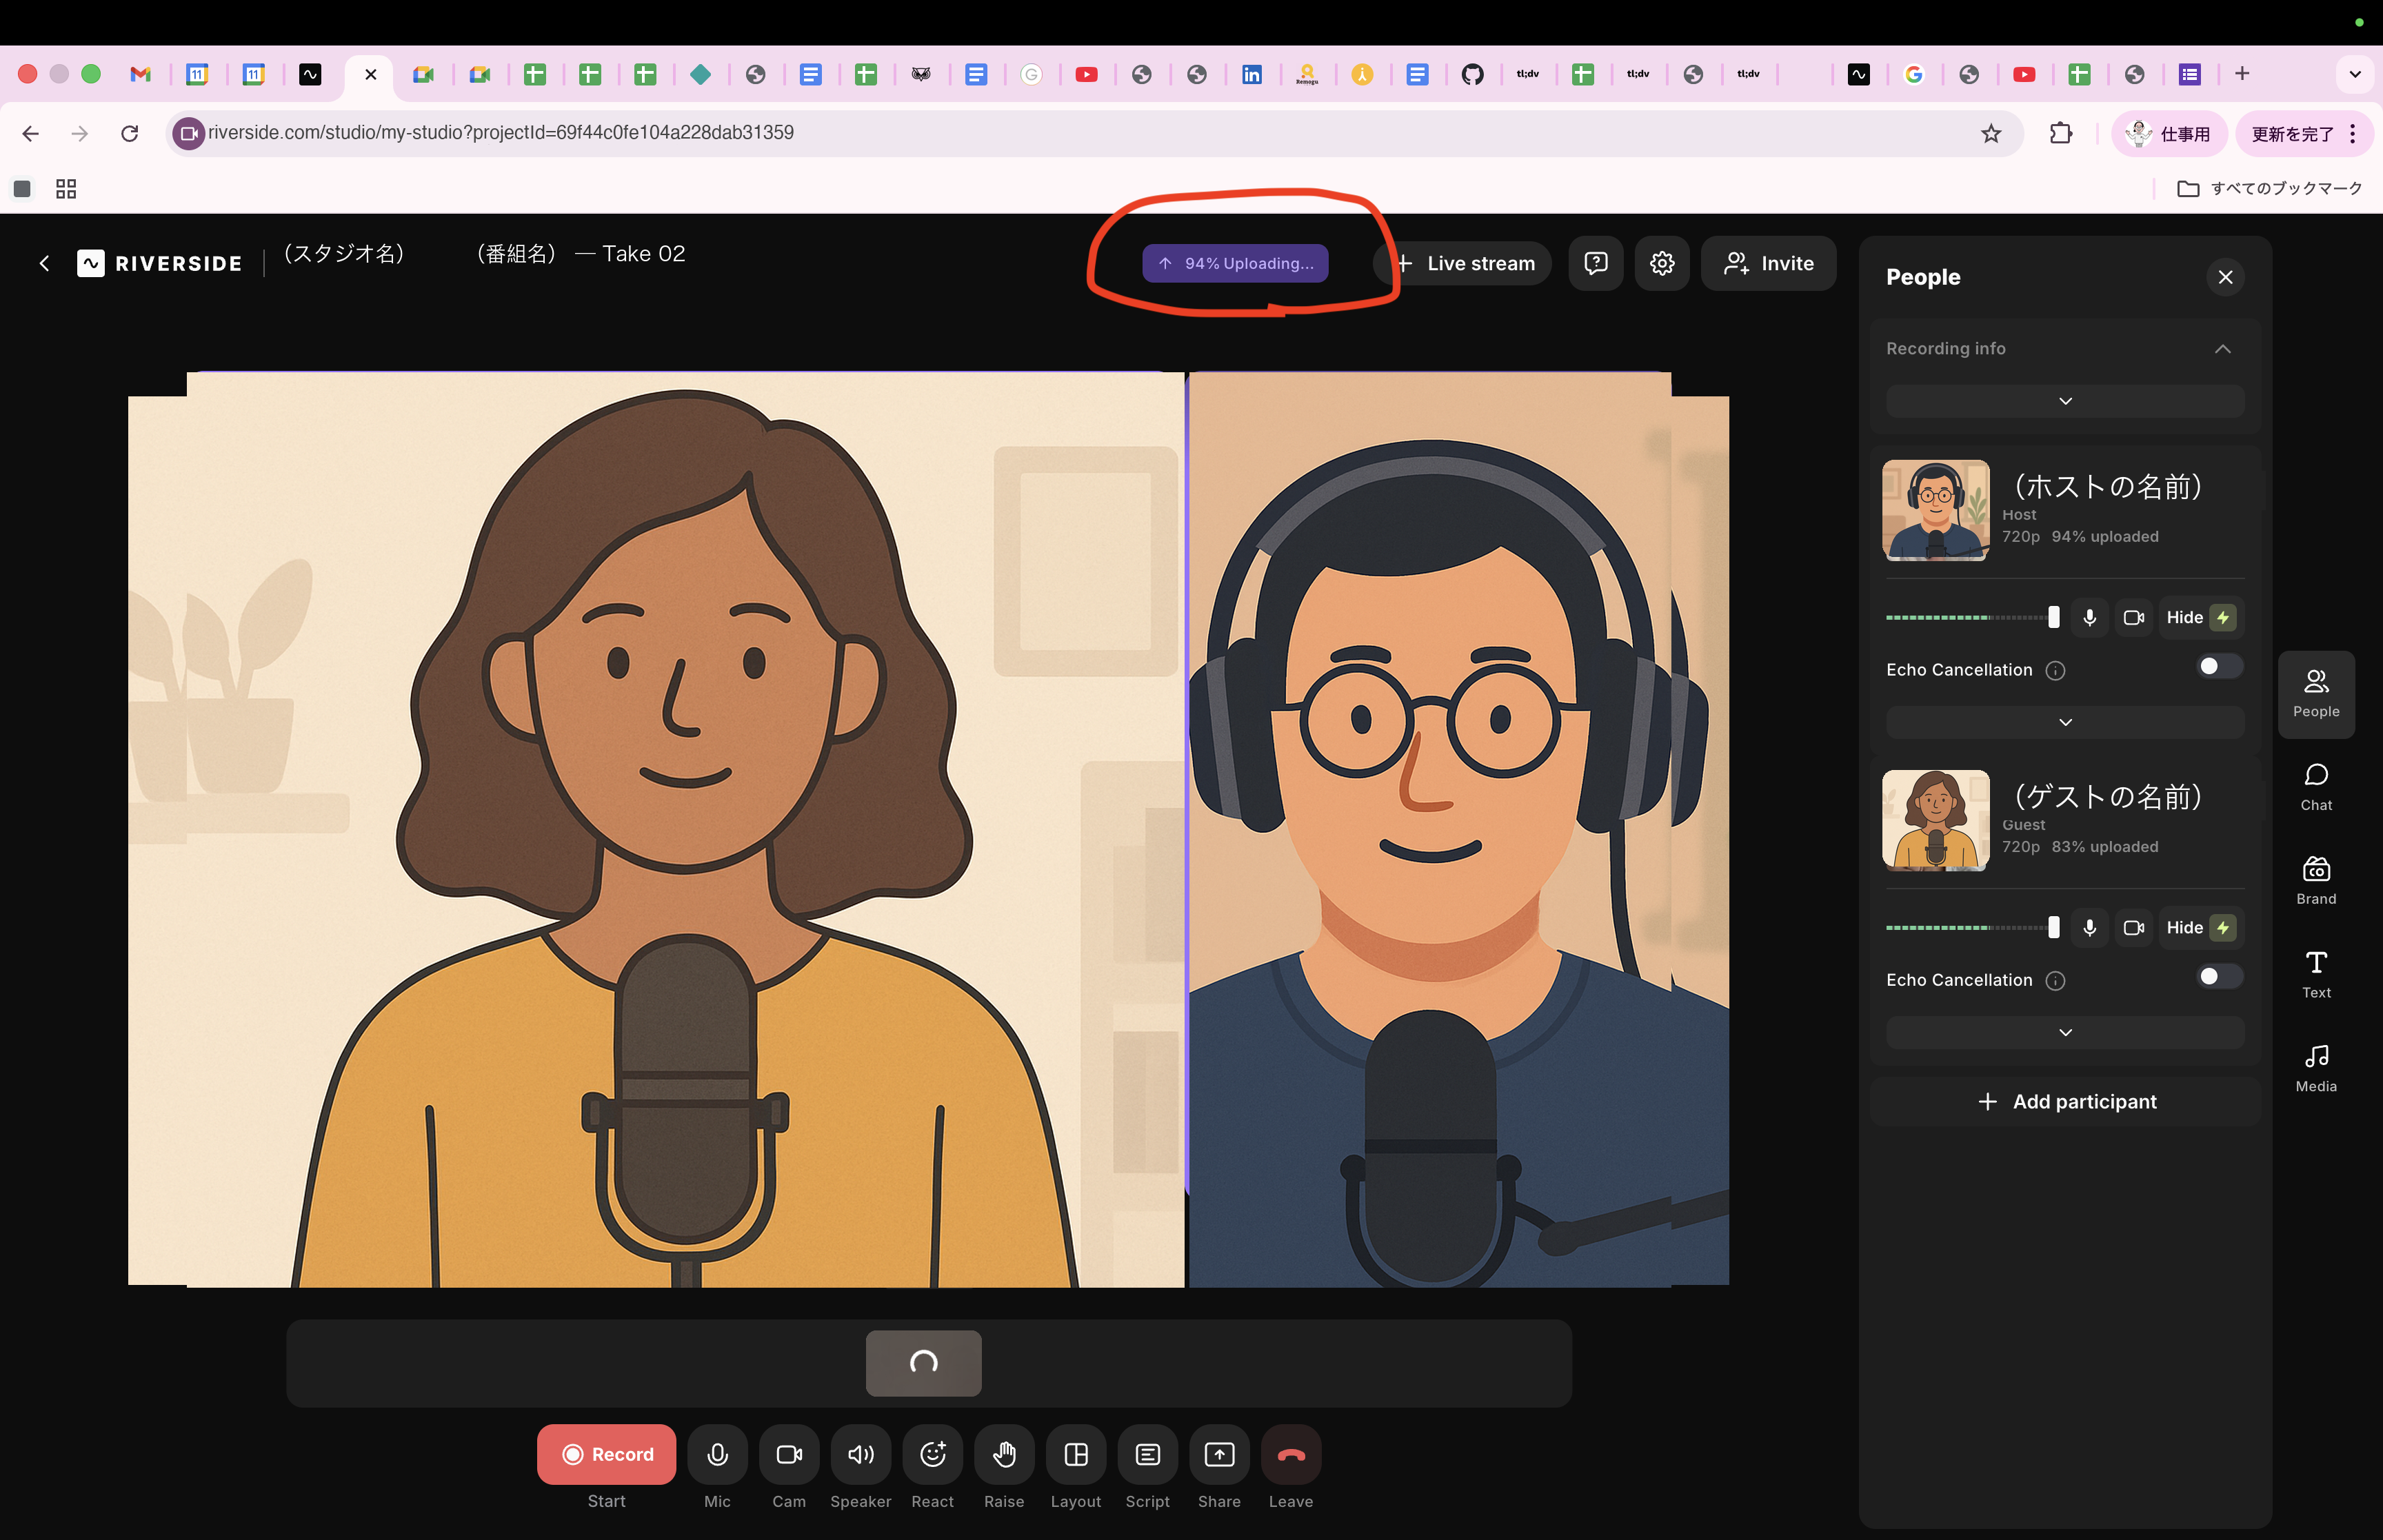The width and height of the screenshot is (2383, 1540).
Task: Open the React emoji button
Action: [x=932, y=1453]
